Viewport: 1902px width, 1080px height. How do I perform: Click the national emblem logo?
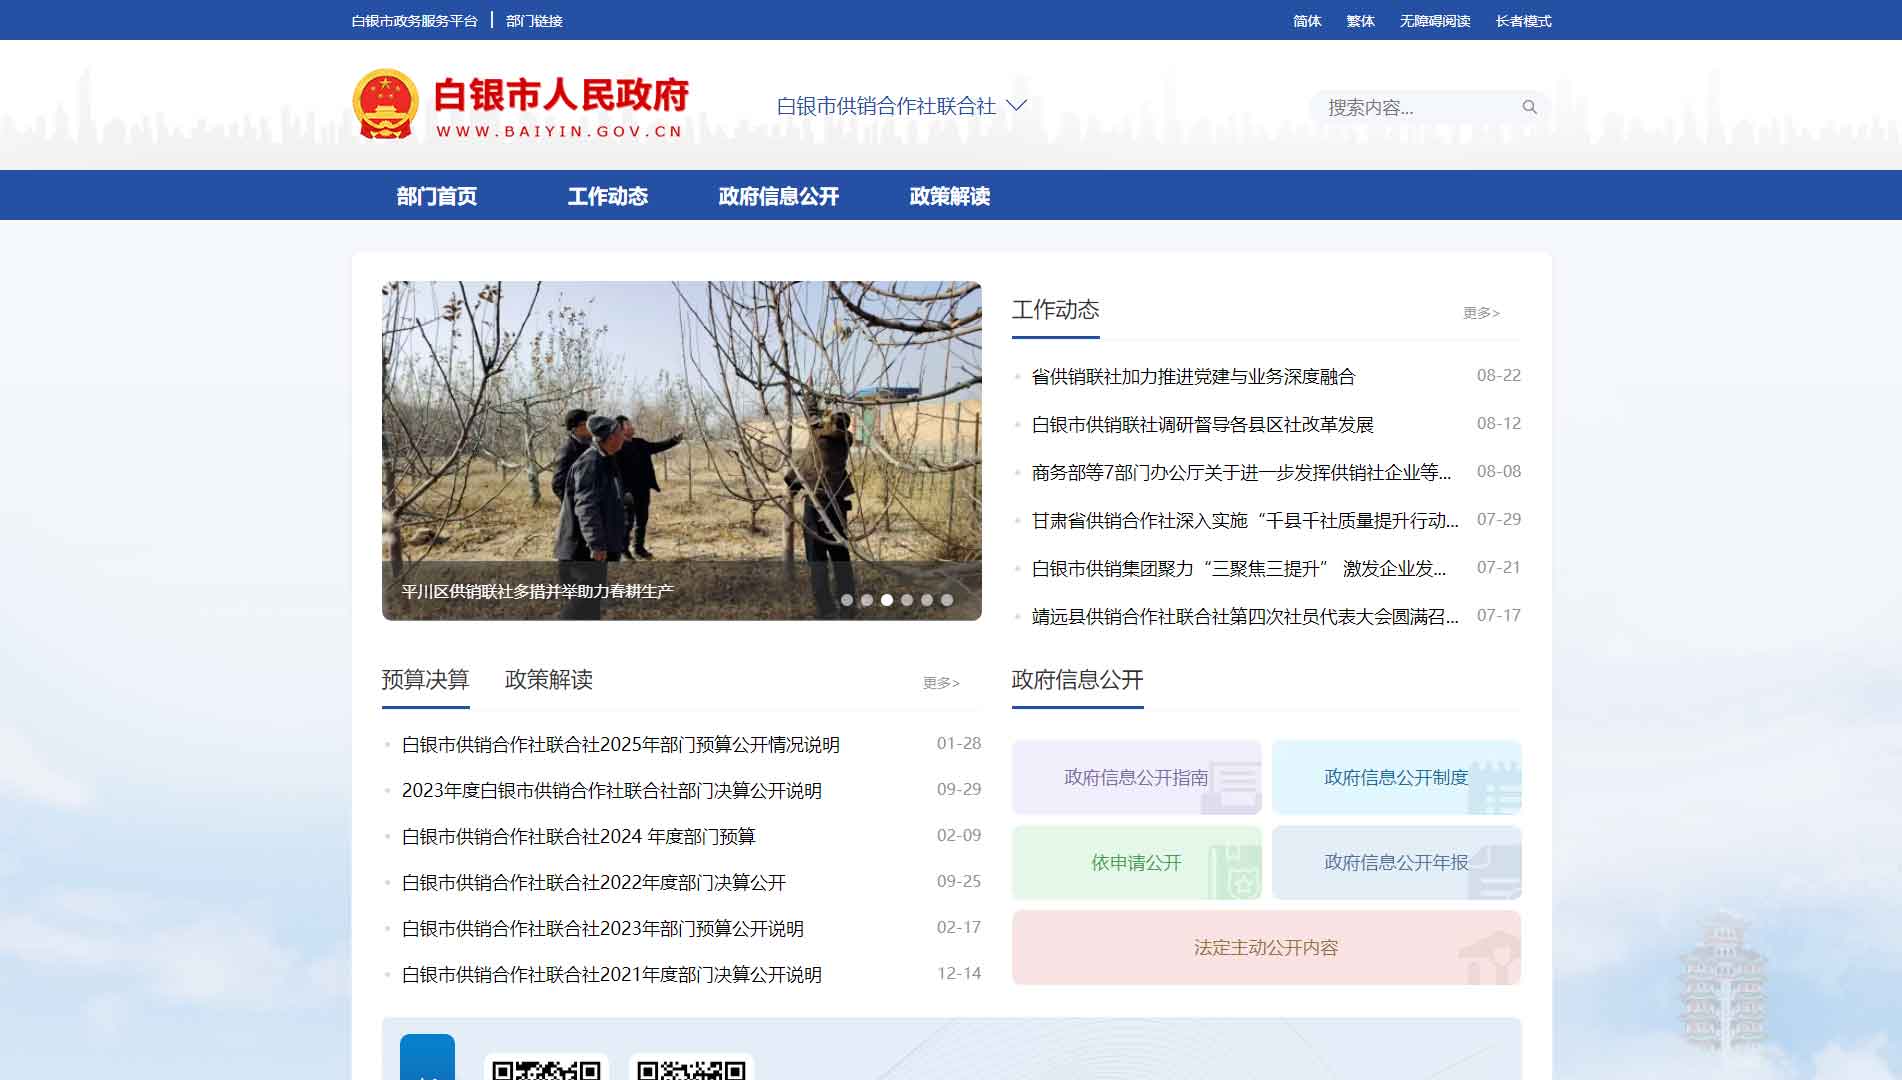(385, 104)
